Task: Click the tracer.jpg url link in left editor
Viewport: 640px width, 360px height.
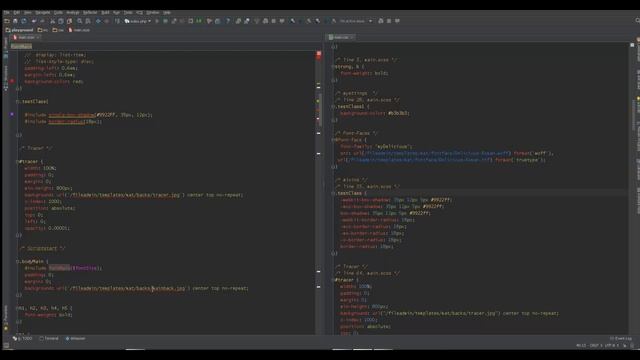Action: coord(125,195)
